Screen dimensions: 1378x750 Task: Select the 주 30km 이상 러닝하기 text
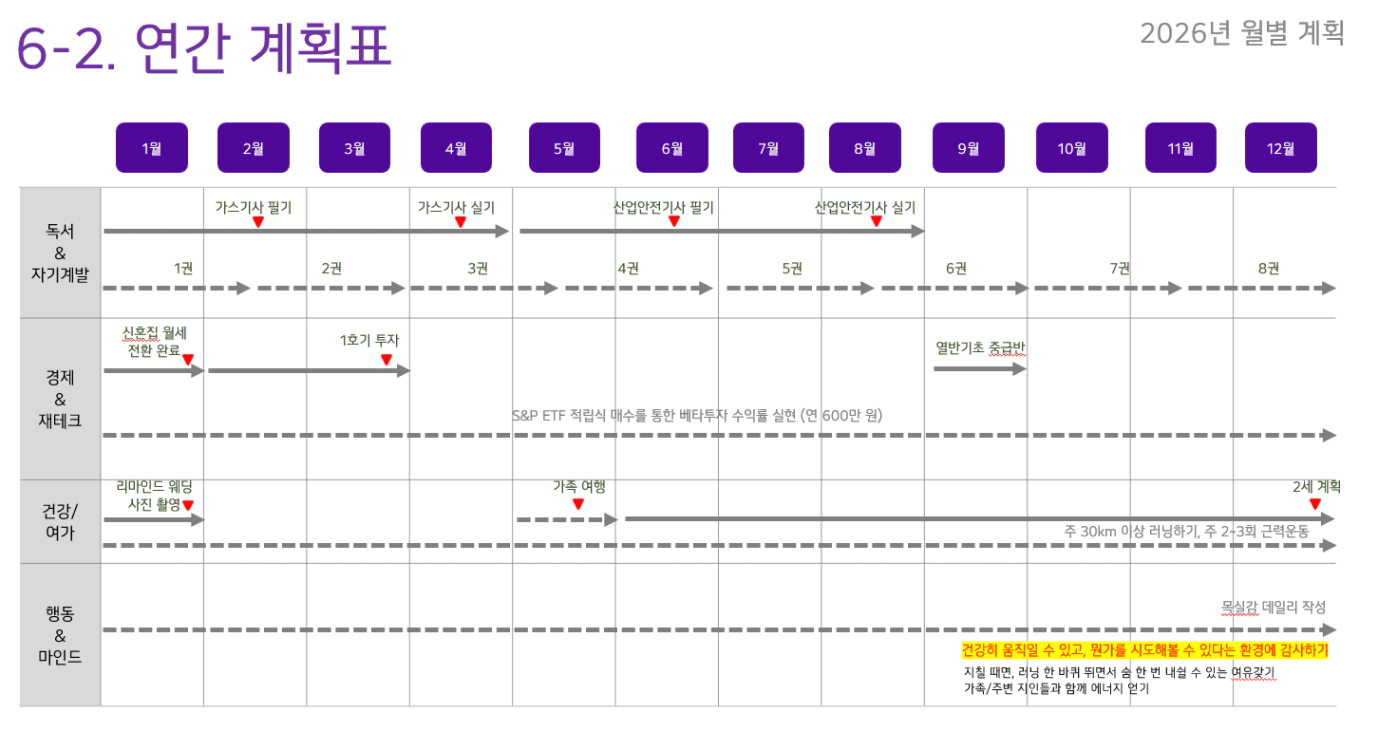pyautogui.click(x=1187, y=531)
